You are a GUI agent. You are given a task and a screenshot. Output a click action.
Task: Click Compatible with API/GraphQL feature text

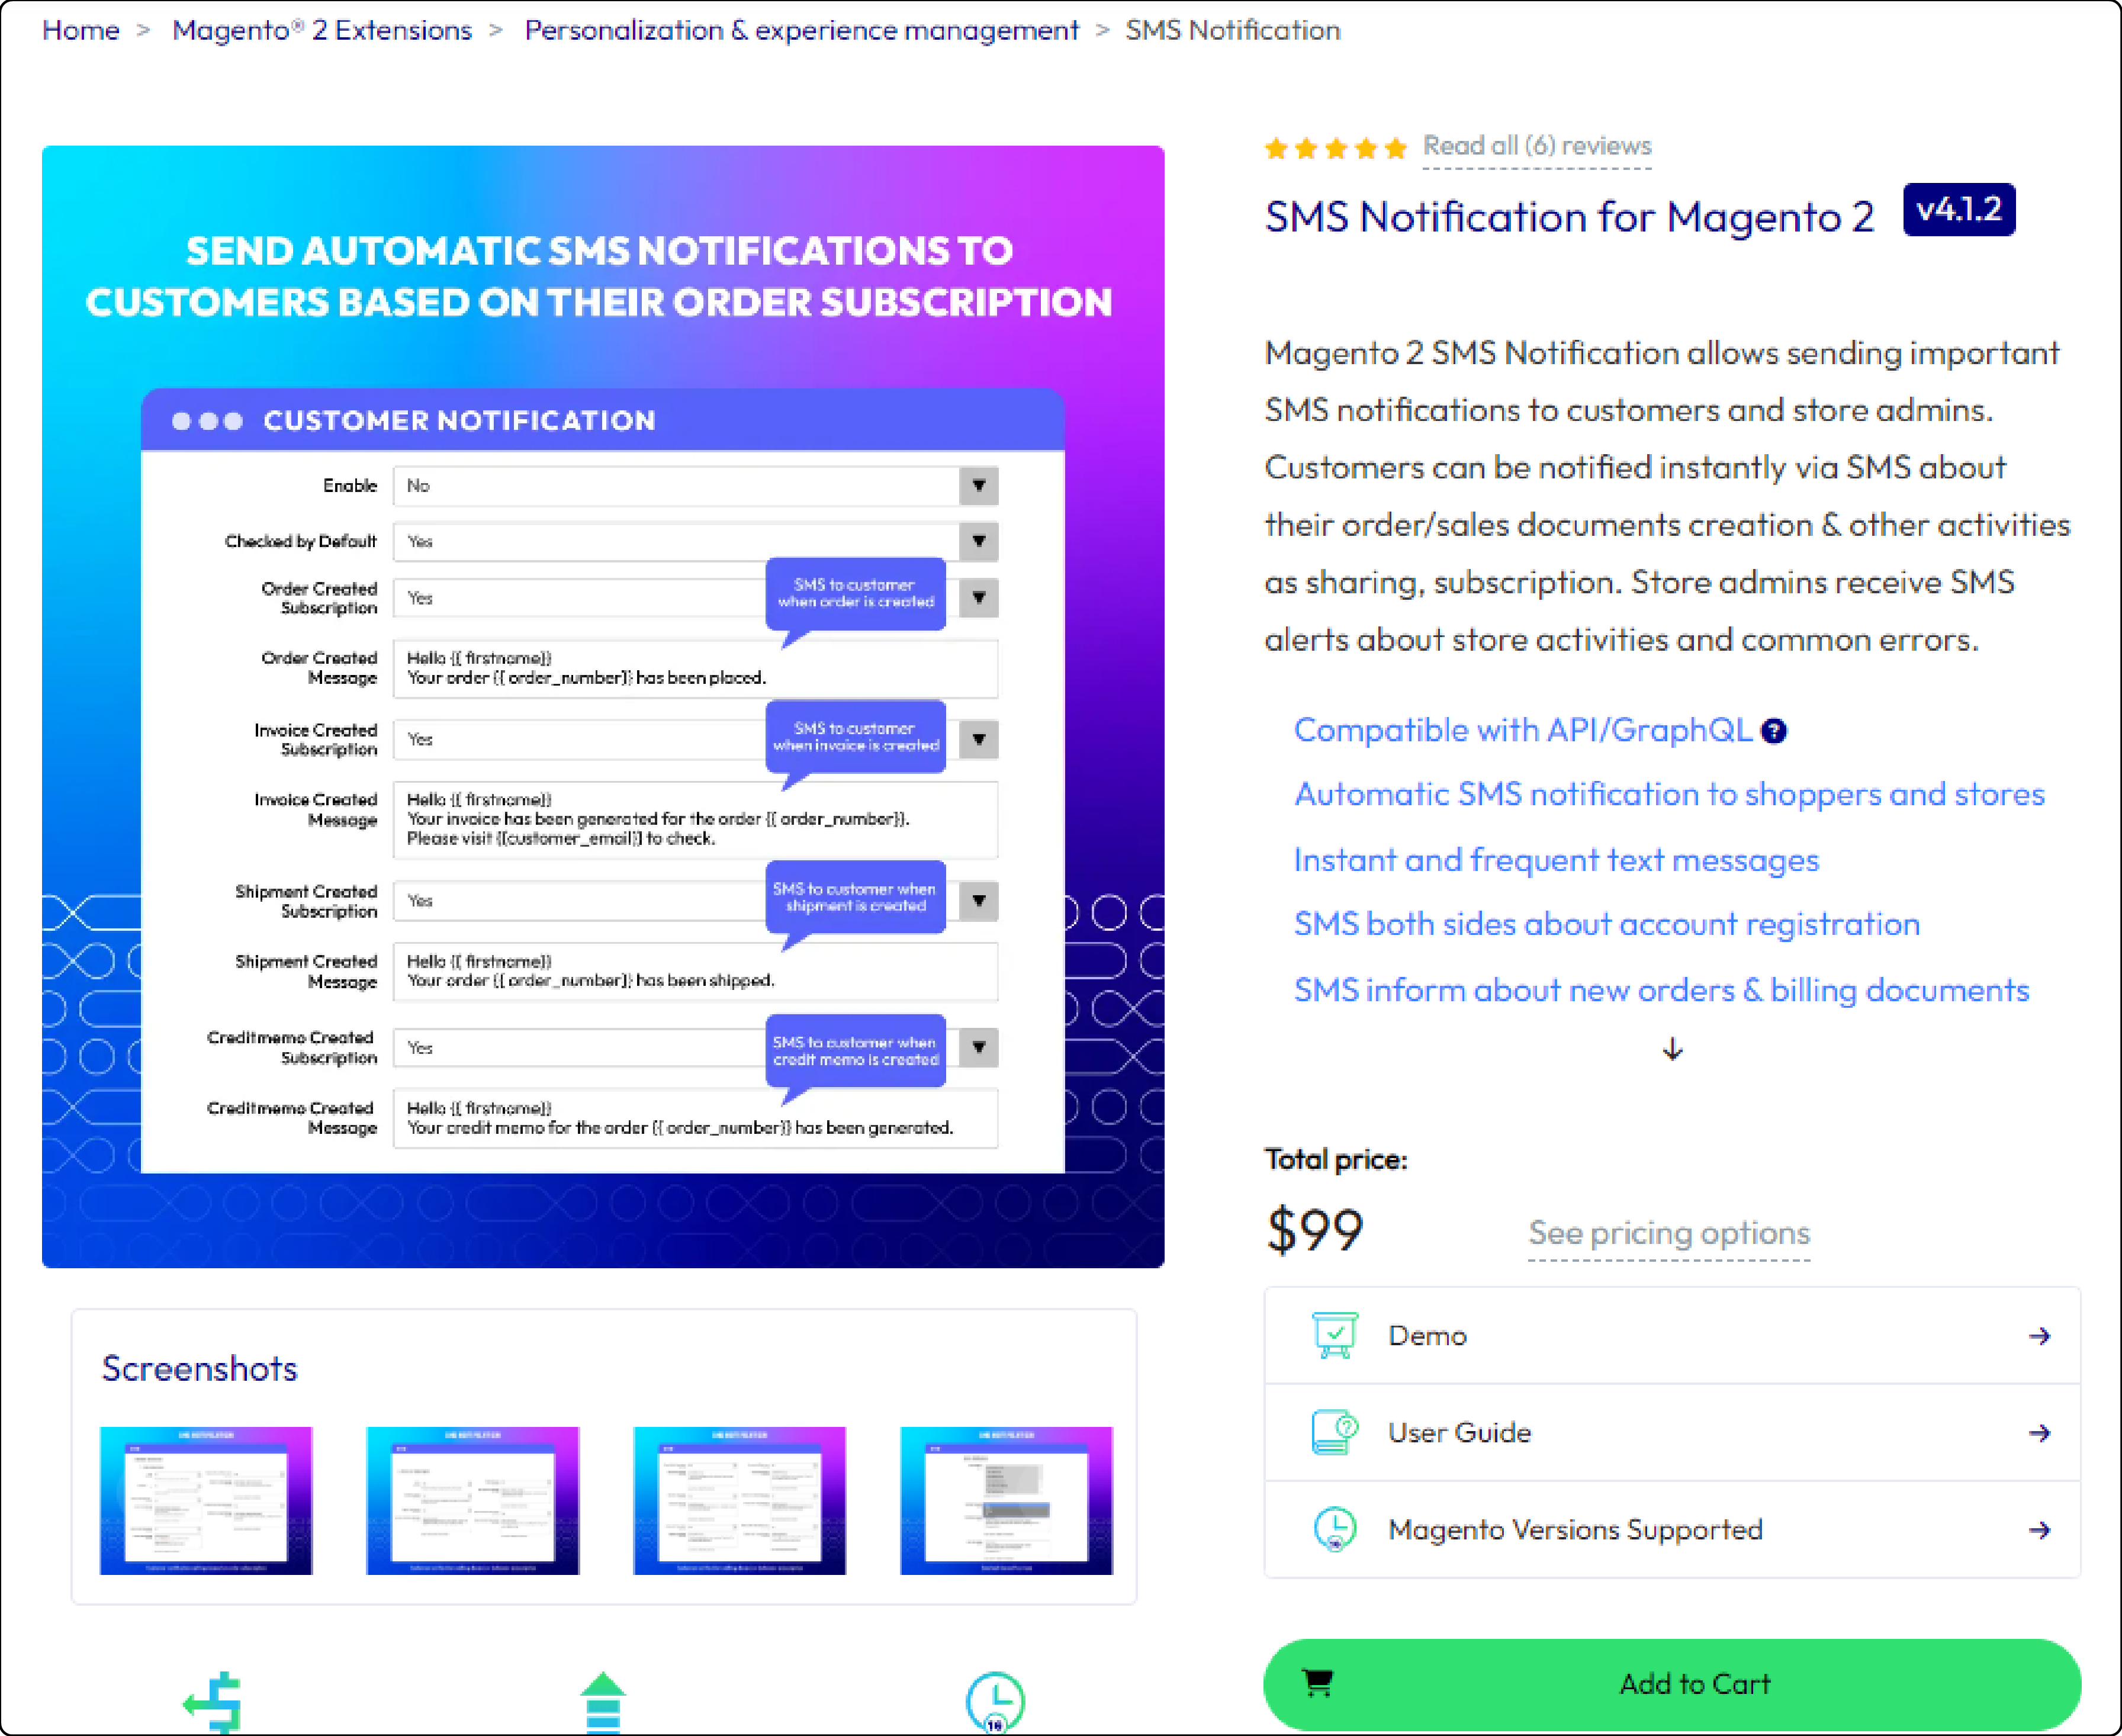1522,730
